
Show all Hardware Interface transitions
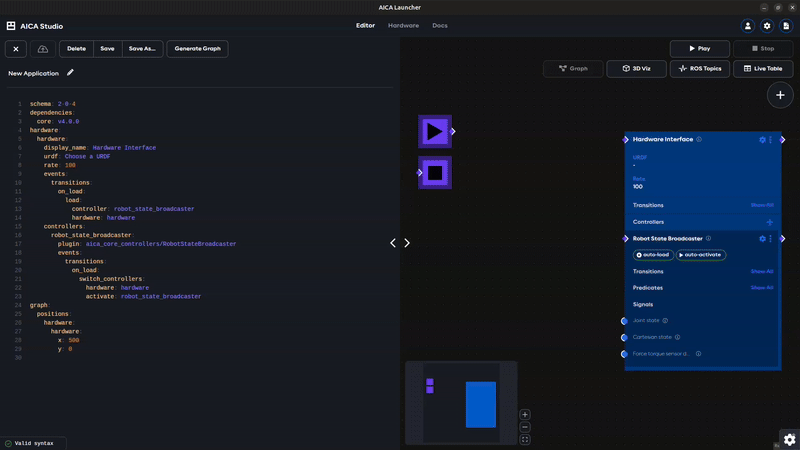[762, 205]
